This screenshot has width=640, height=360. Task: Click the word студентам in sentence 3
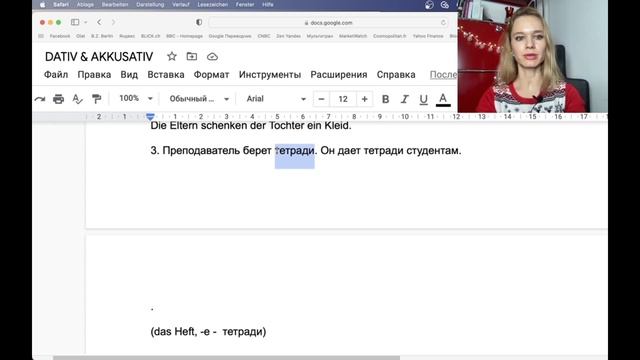click(x=433, y=151)
